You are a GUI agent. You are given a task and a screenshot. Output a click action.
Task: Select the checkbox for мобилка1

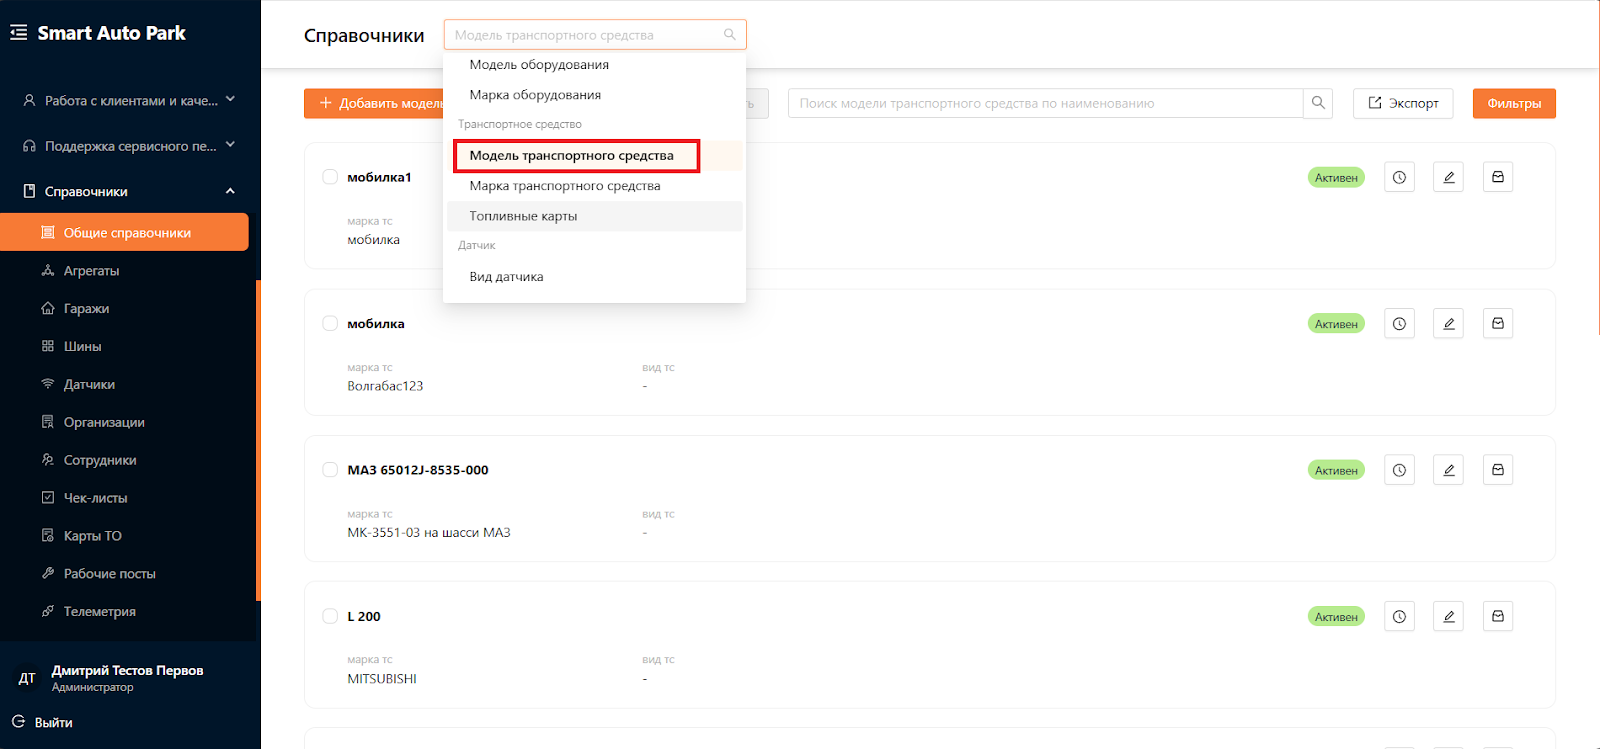click(330, 177)
